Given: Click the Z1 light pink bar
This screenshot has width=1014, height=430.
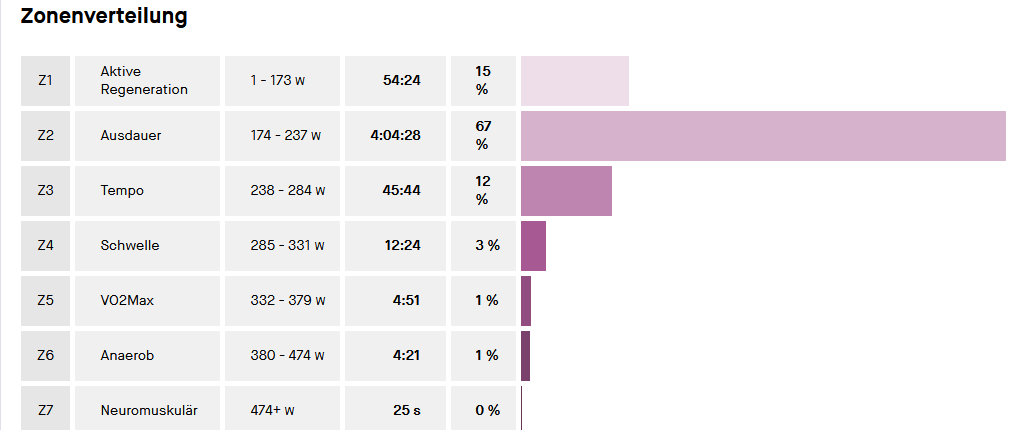Looking at the screenshot, I should [574, 81].
